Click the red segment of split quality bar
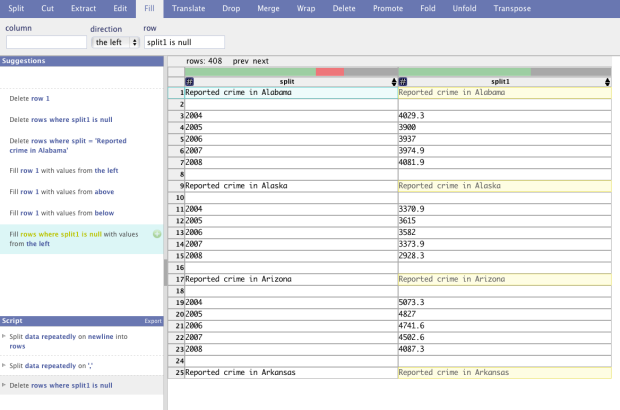 point(330,72)
